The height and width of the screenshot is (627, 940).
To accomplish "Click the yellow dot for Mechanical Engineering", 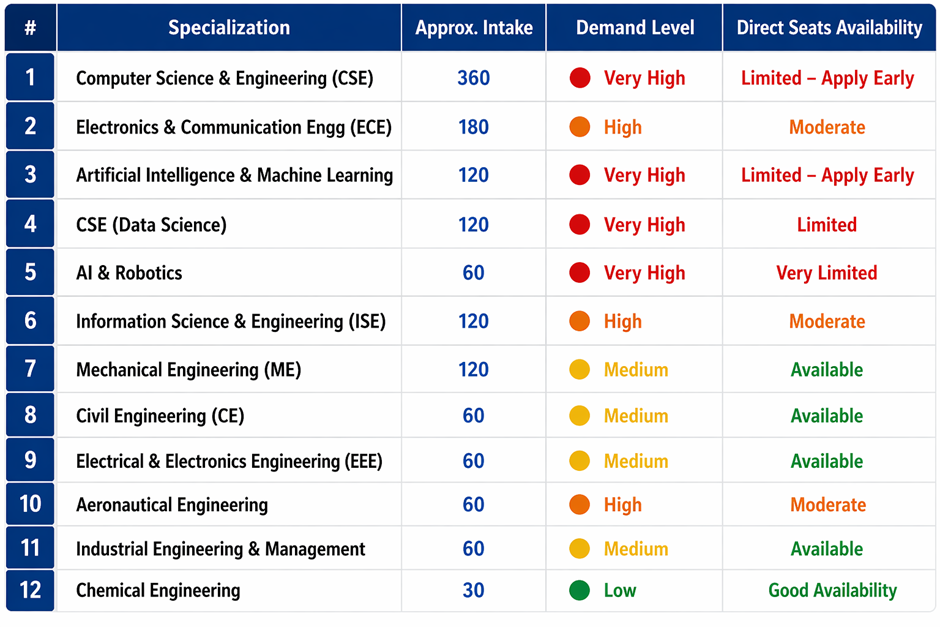I will pos(579,370).
